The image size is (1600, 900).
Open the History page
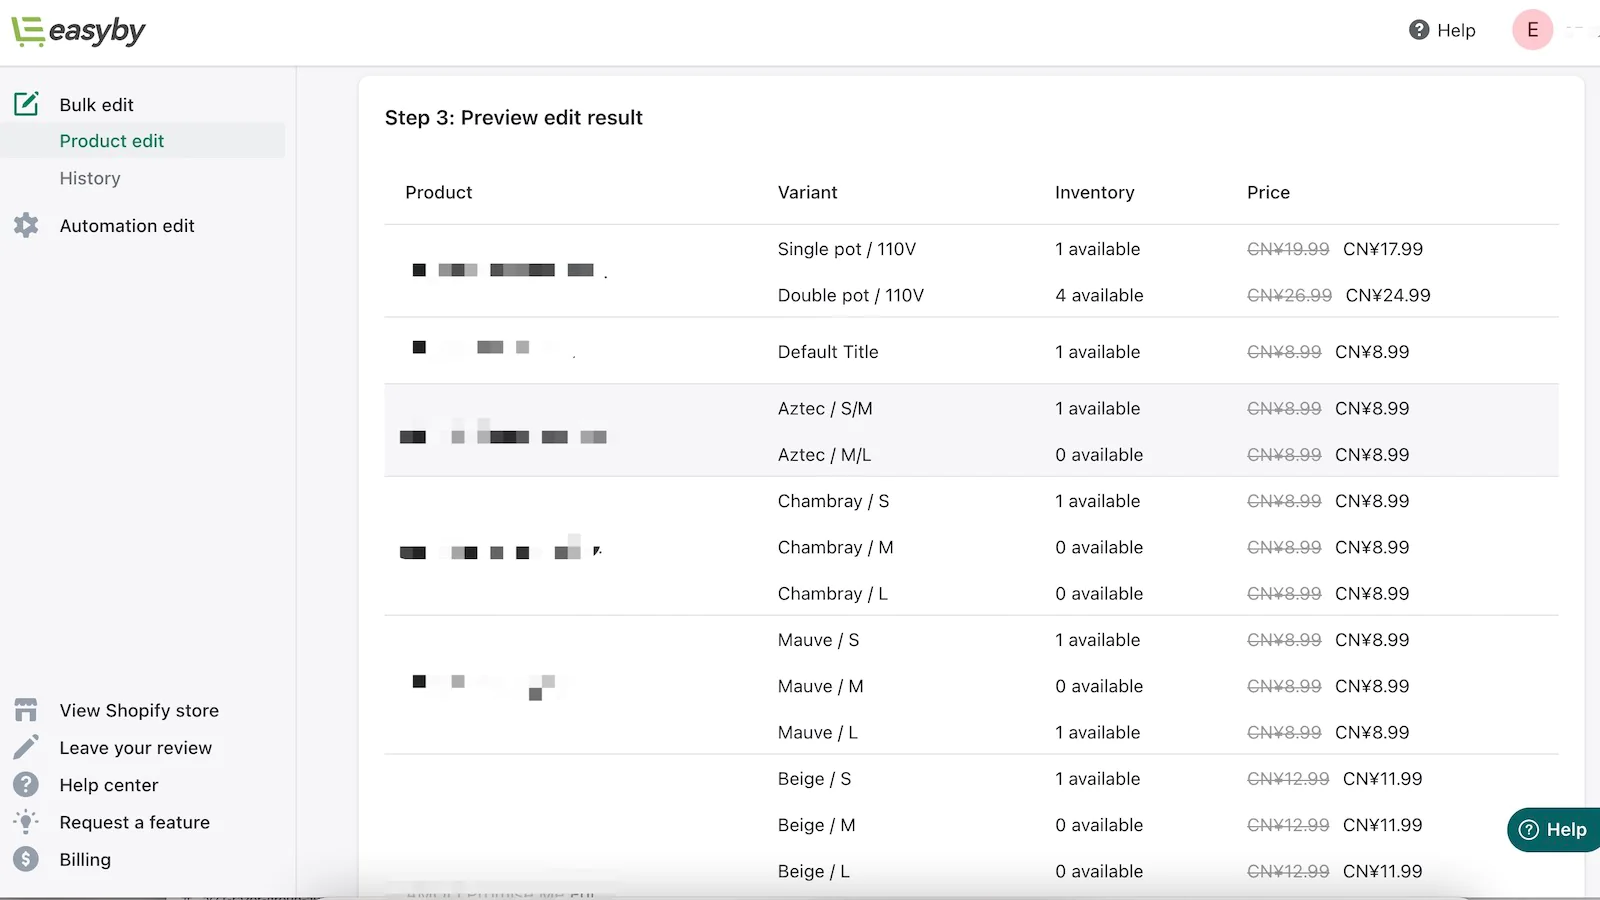[90, 178]
